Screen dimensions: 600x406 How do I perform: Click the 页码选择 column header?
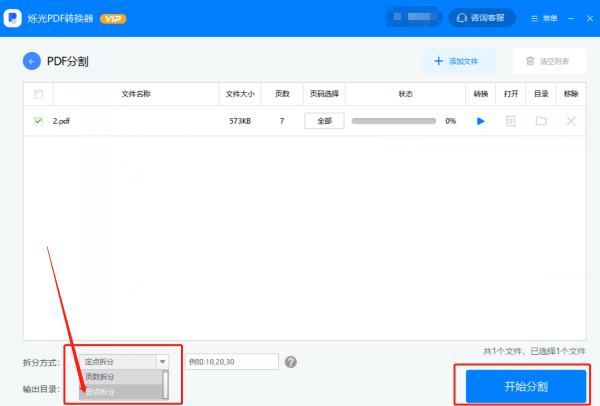coord(324,94)
